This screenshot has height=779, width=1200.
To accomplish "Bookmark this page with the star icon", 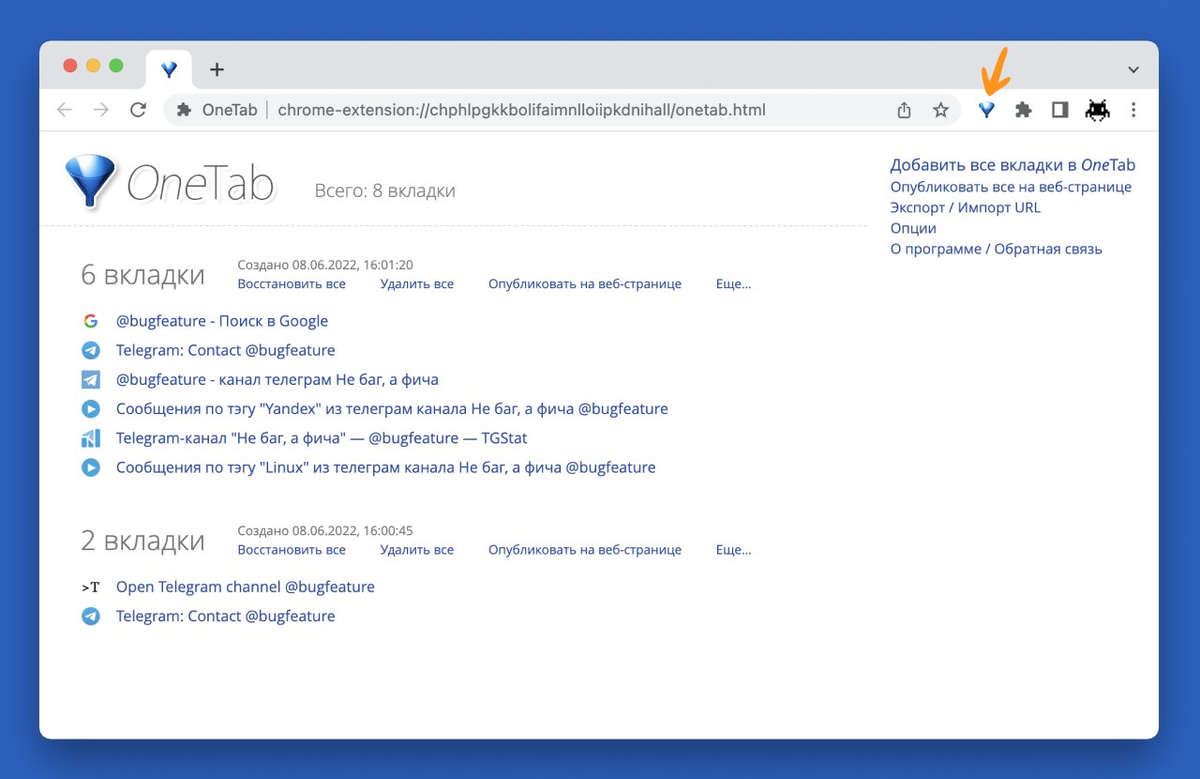I will [940, 110].
